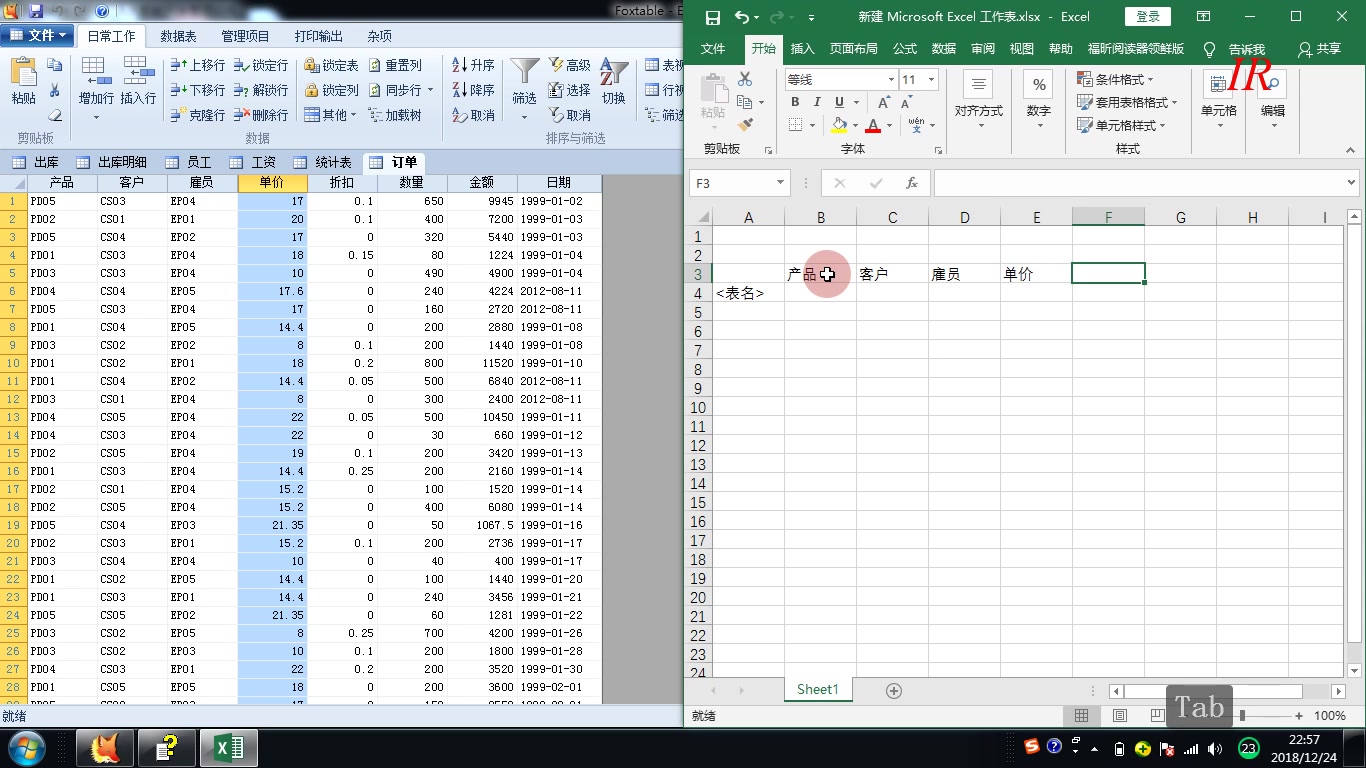Screen dimensions: 1366x768
Task: Click 锁定表 lock table
Action: [x=331, y=65]
